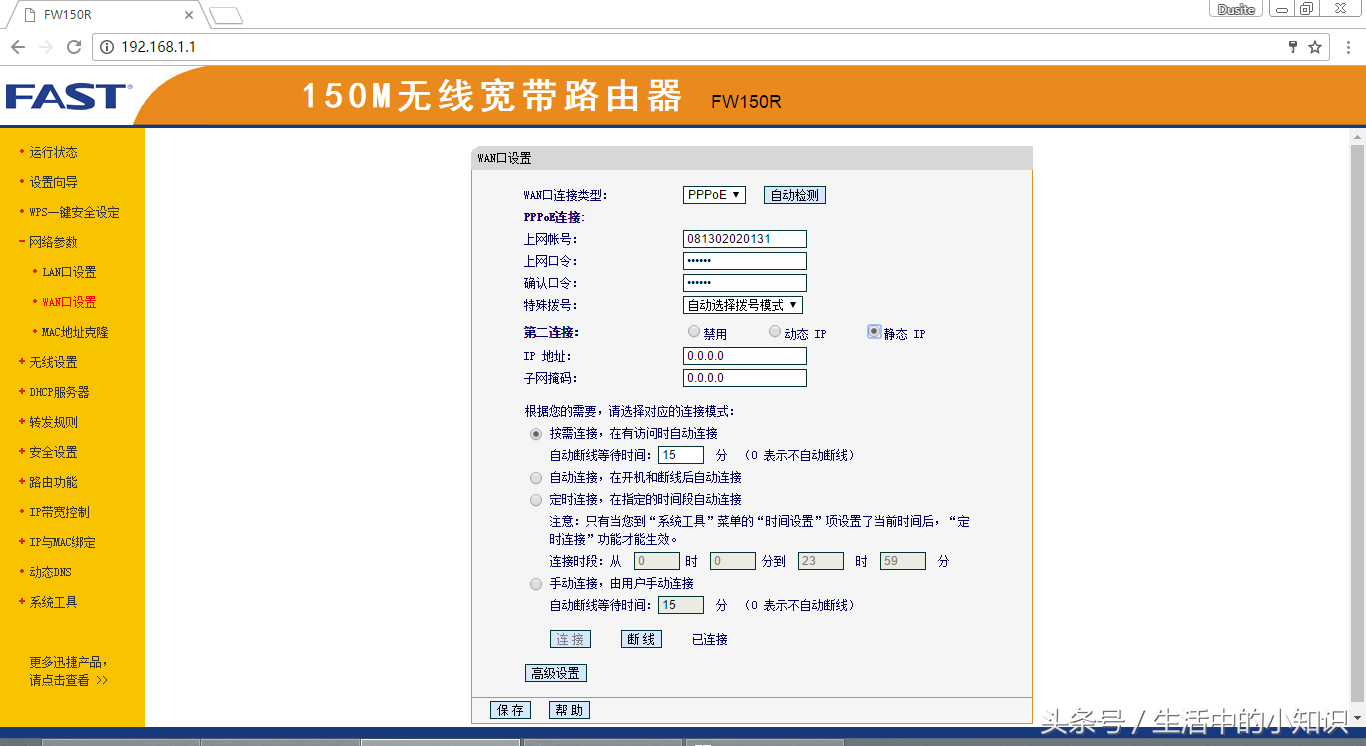Image resolution: width=1366 pixels, height=746 pixels.
Task: Bookmark this page with the star icon
Action: (x=1315, y=47)
